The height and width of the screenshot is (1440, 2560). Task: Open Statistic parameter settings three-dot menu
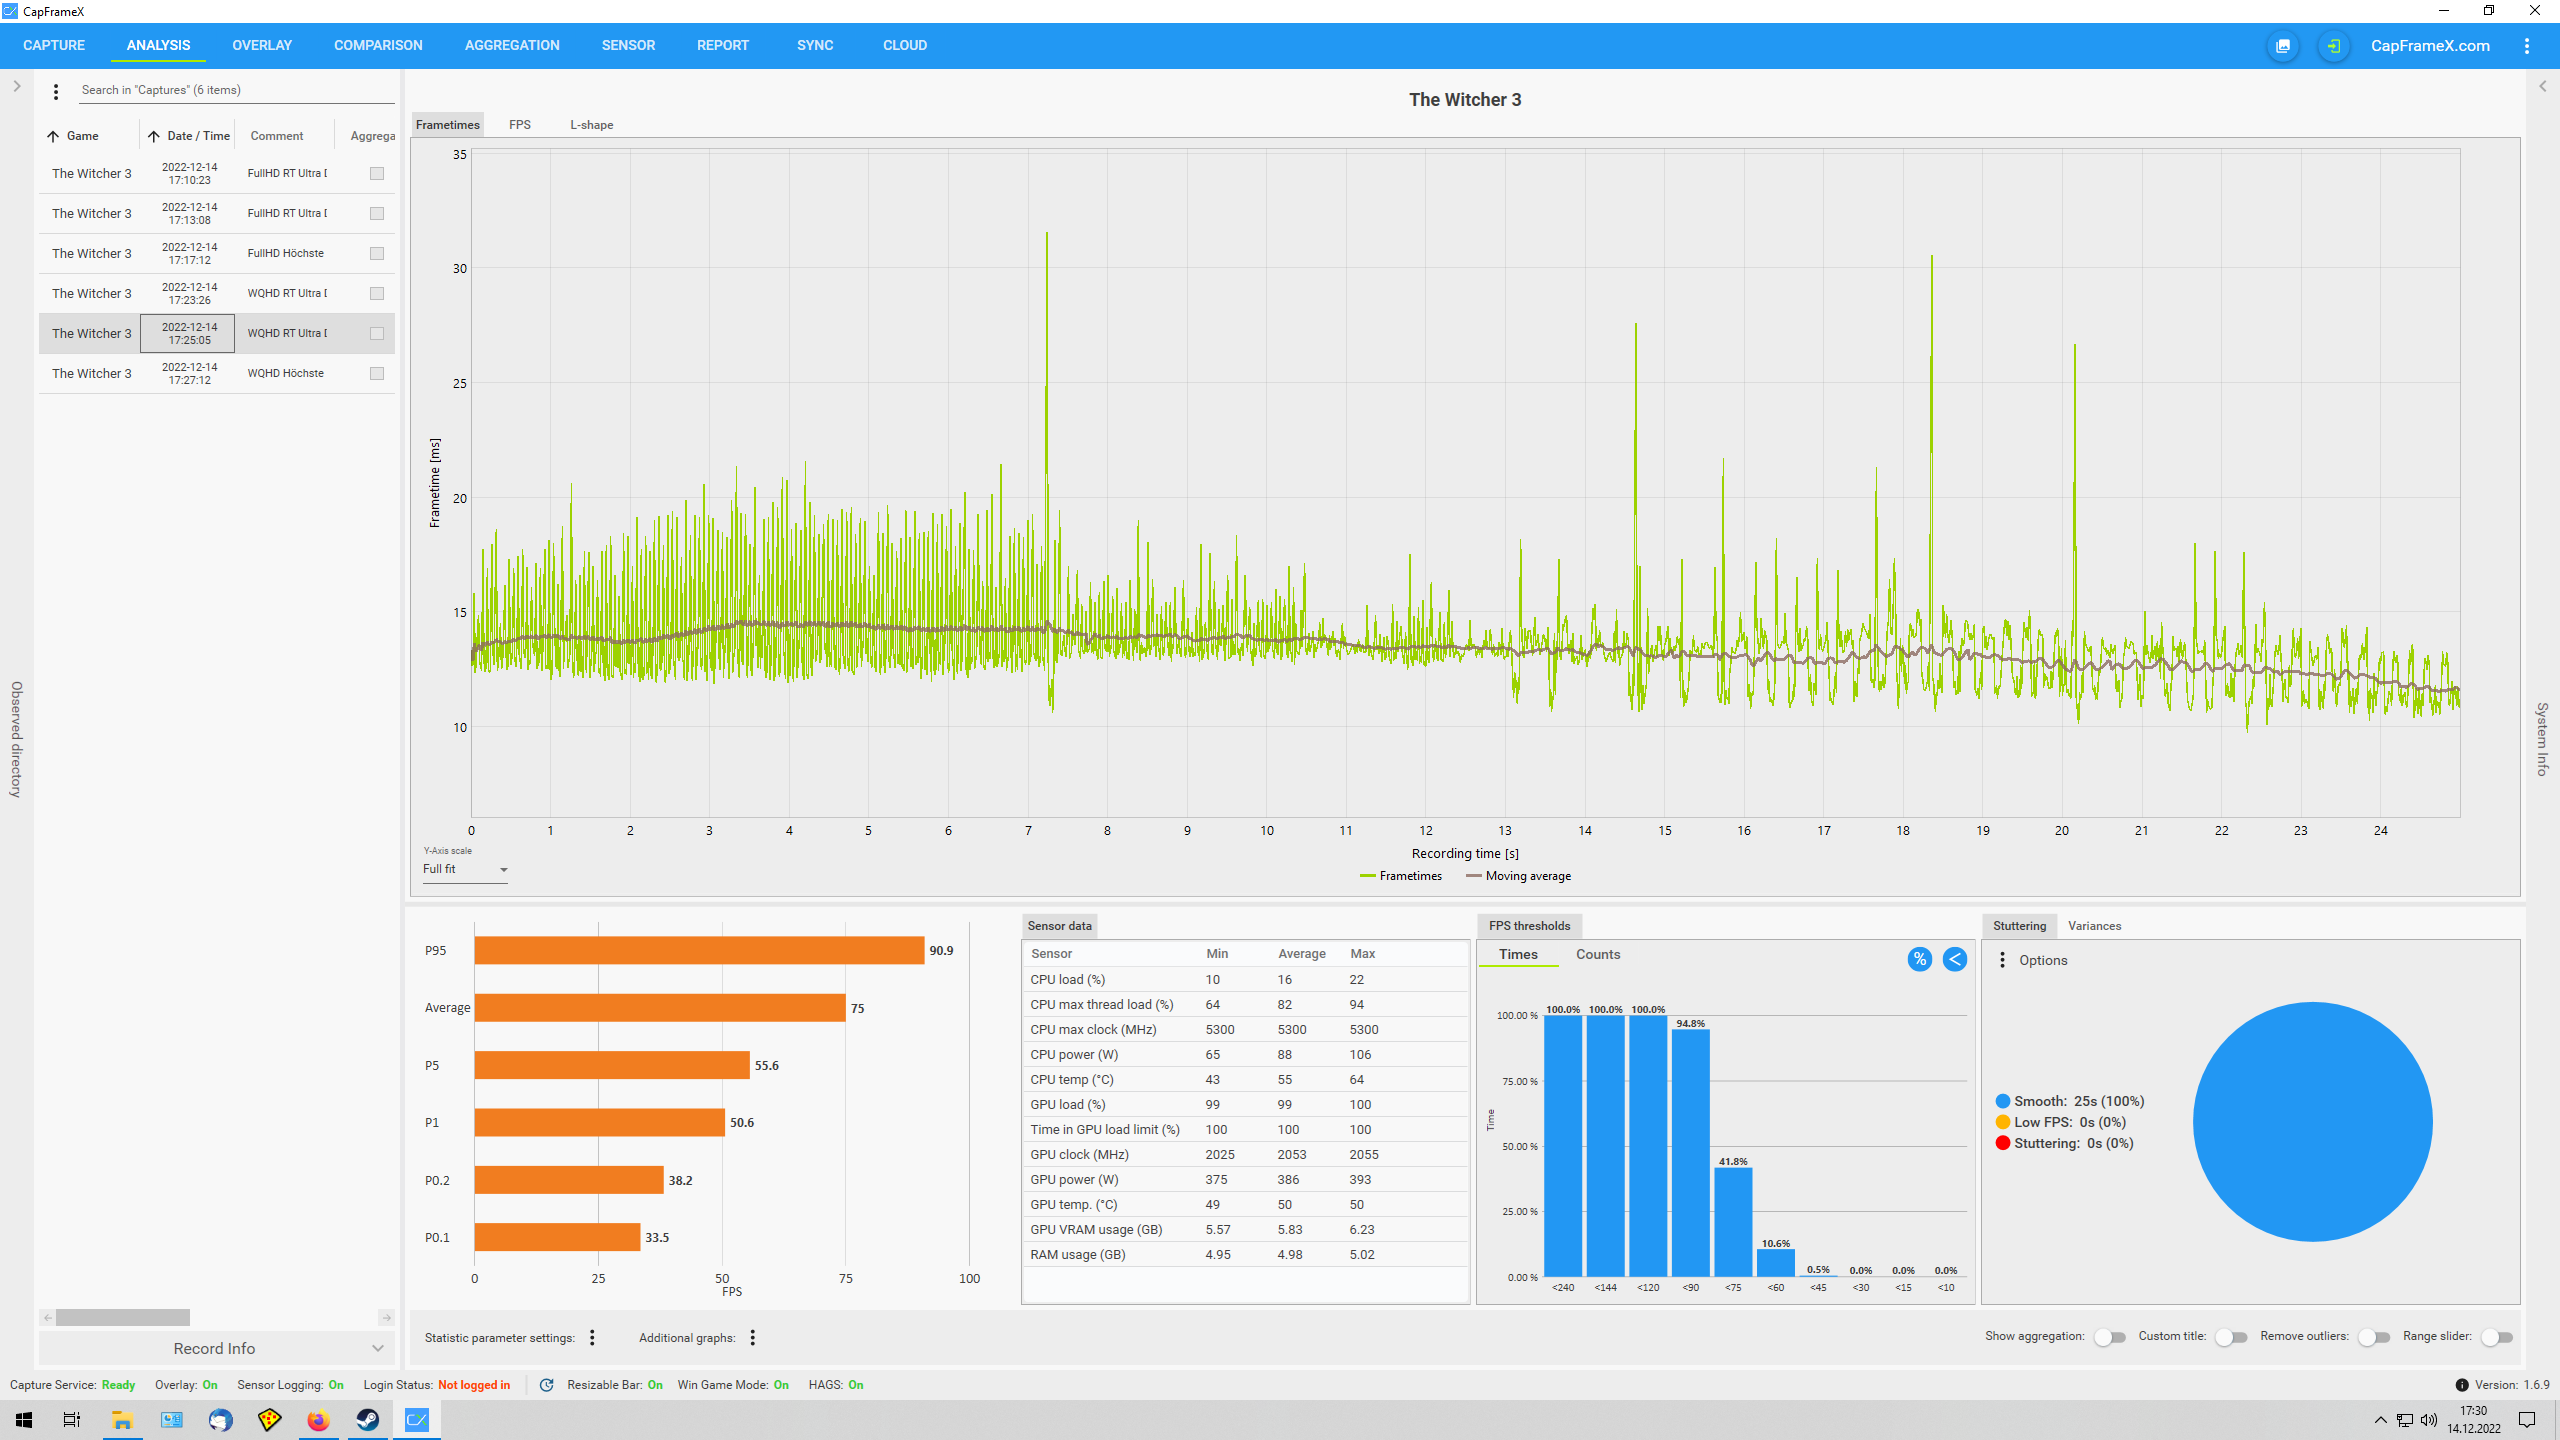click(592, 1337)
